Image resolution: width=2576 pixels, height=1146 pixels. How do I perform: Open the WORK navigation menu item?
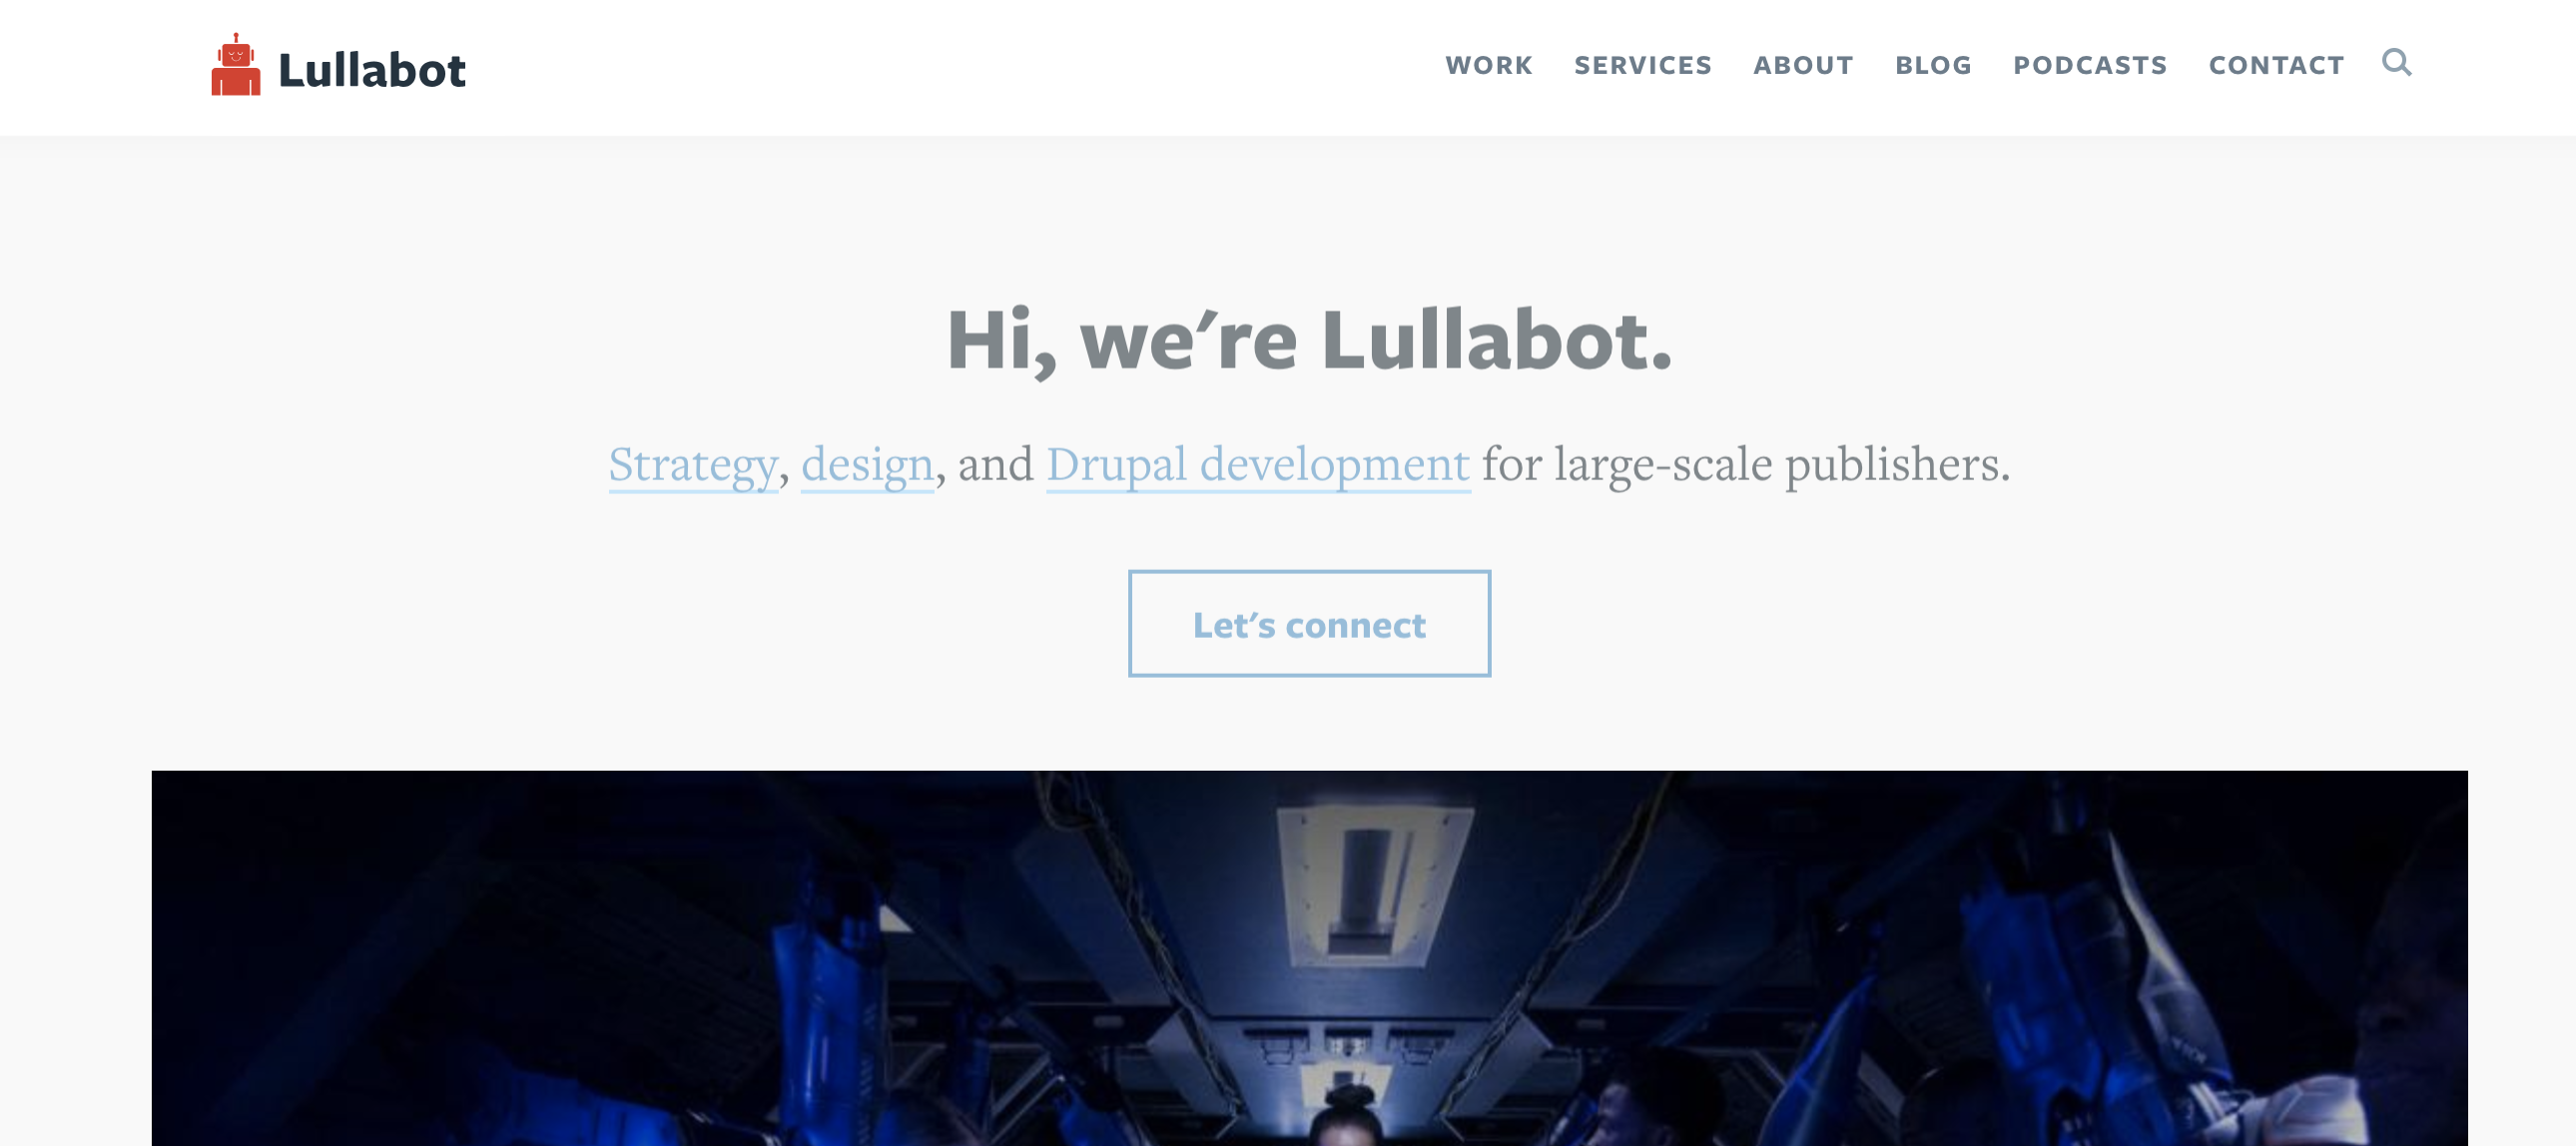pos(1487,66)
